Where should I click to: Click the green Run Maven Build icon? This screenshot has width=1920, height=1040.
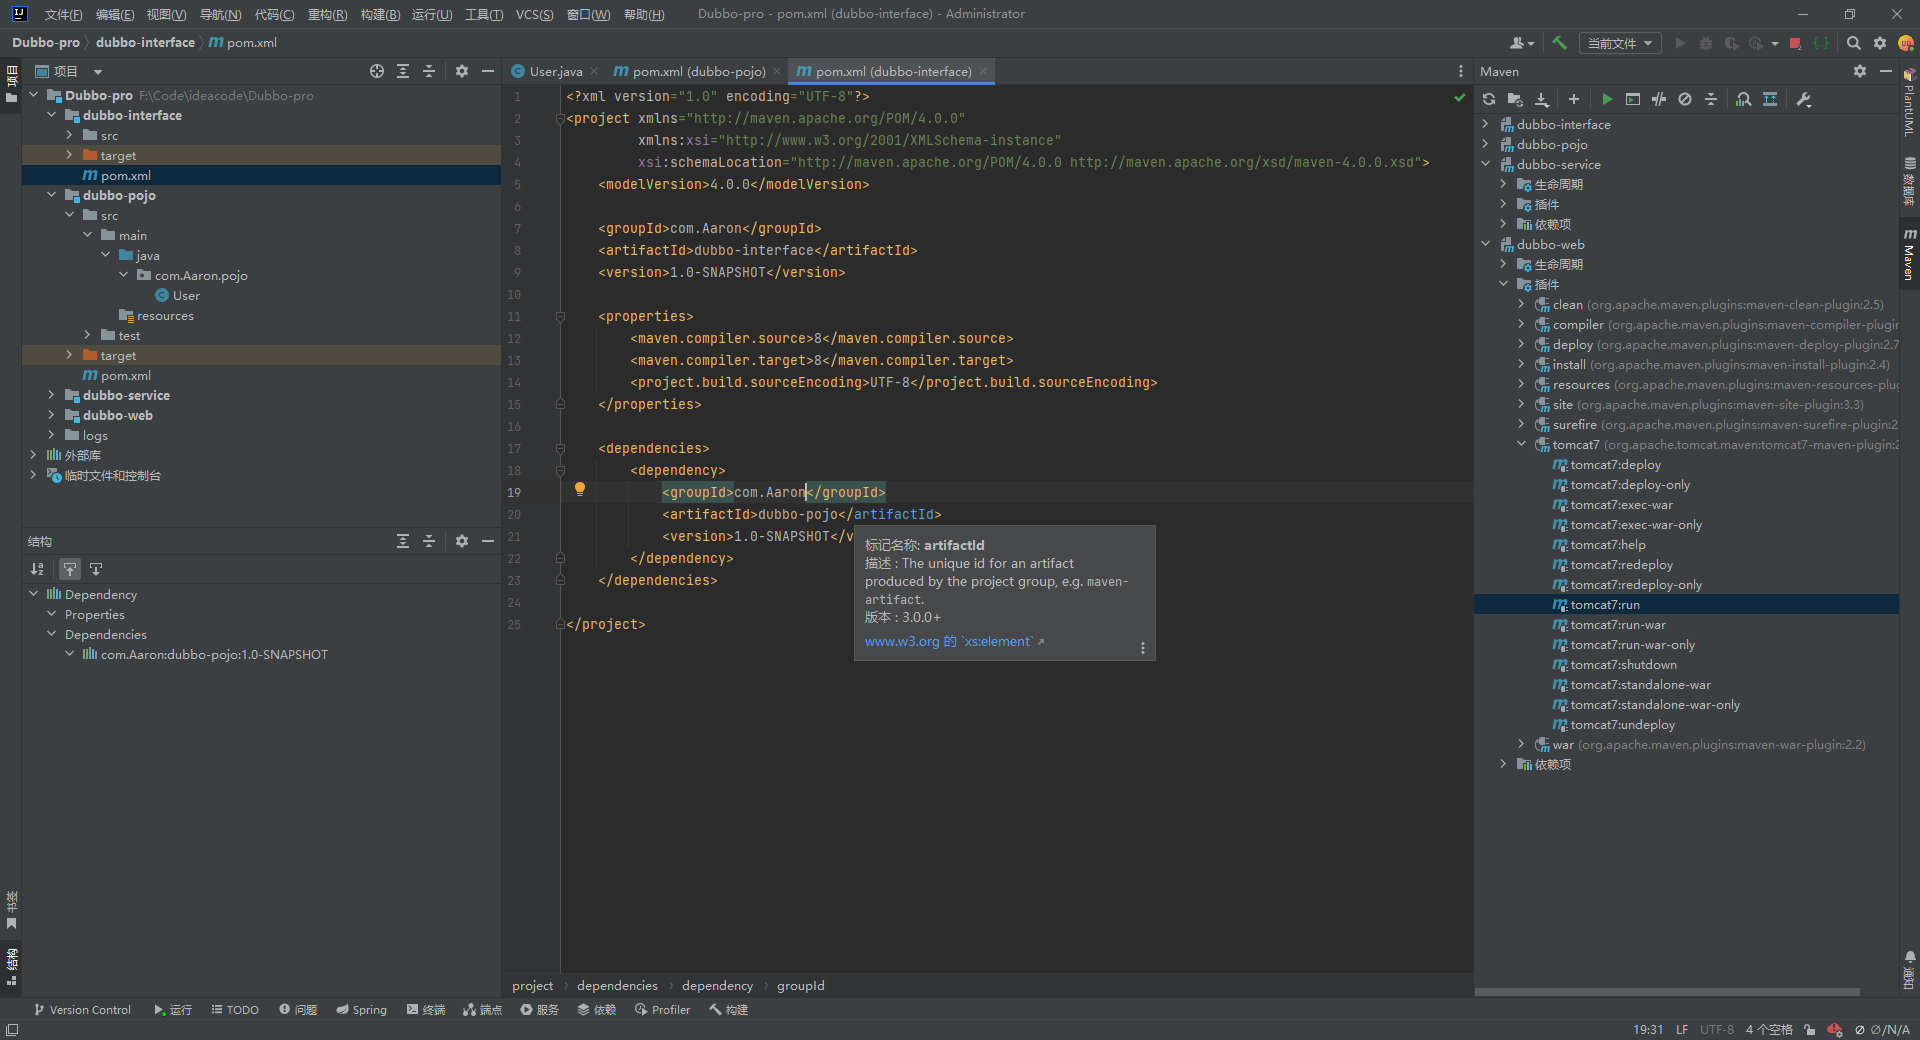coord(1607,99)
